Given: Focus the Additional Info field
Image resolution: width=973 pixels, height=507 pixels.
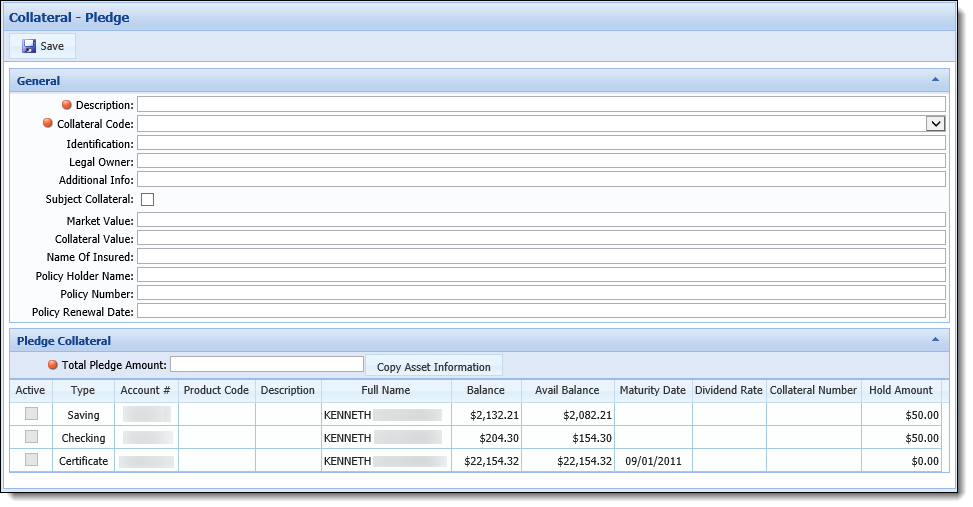Looking at the screenshot, I should (x=541, y=179).
